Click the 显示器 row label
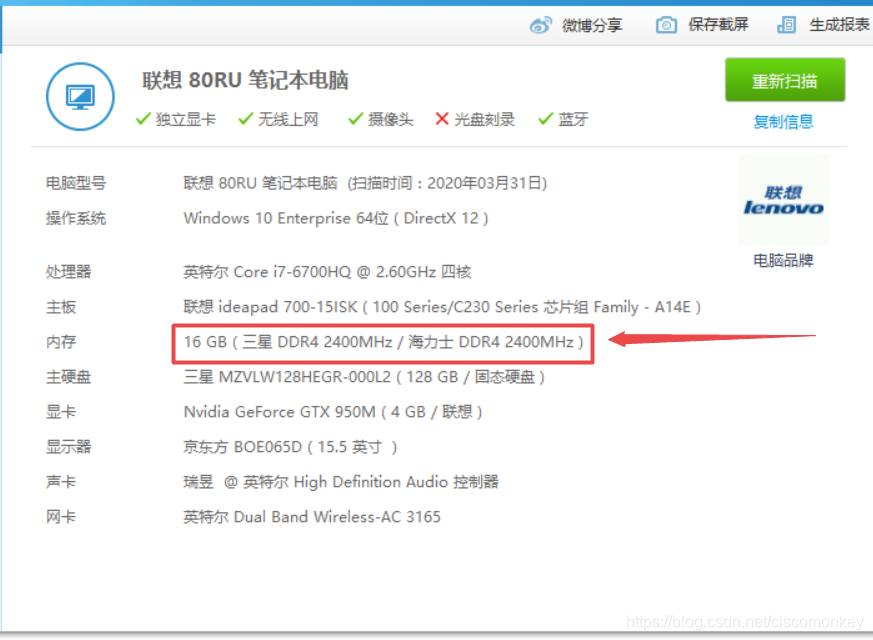Image resolution: width=873 pixels, height=640 pixels. pos(68,447)
